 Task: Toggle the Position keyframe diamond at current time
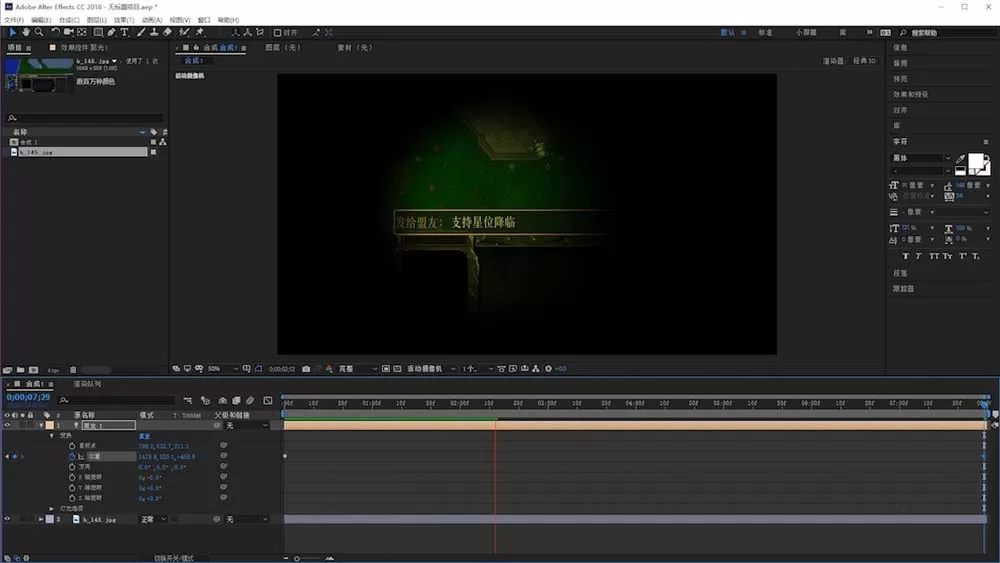(15, 457)
